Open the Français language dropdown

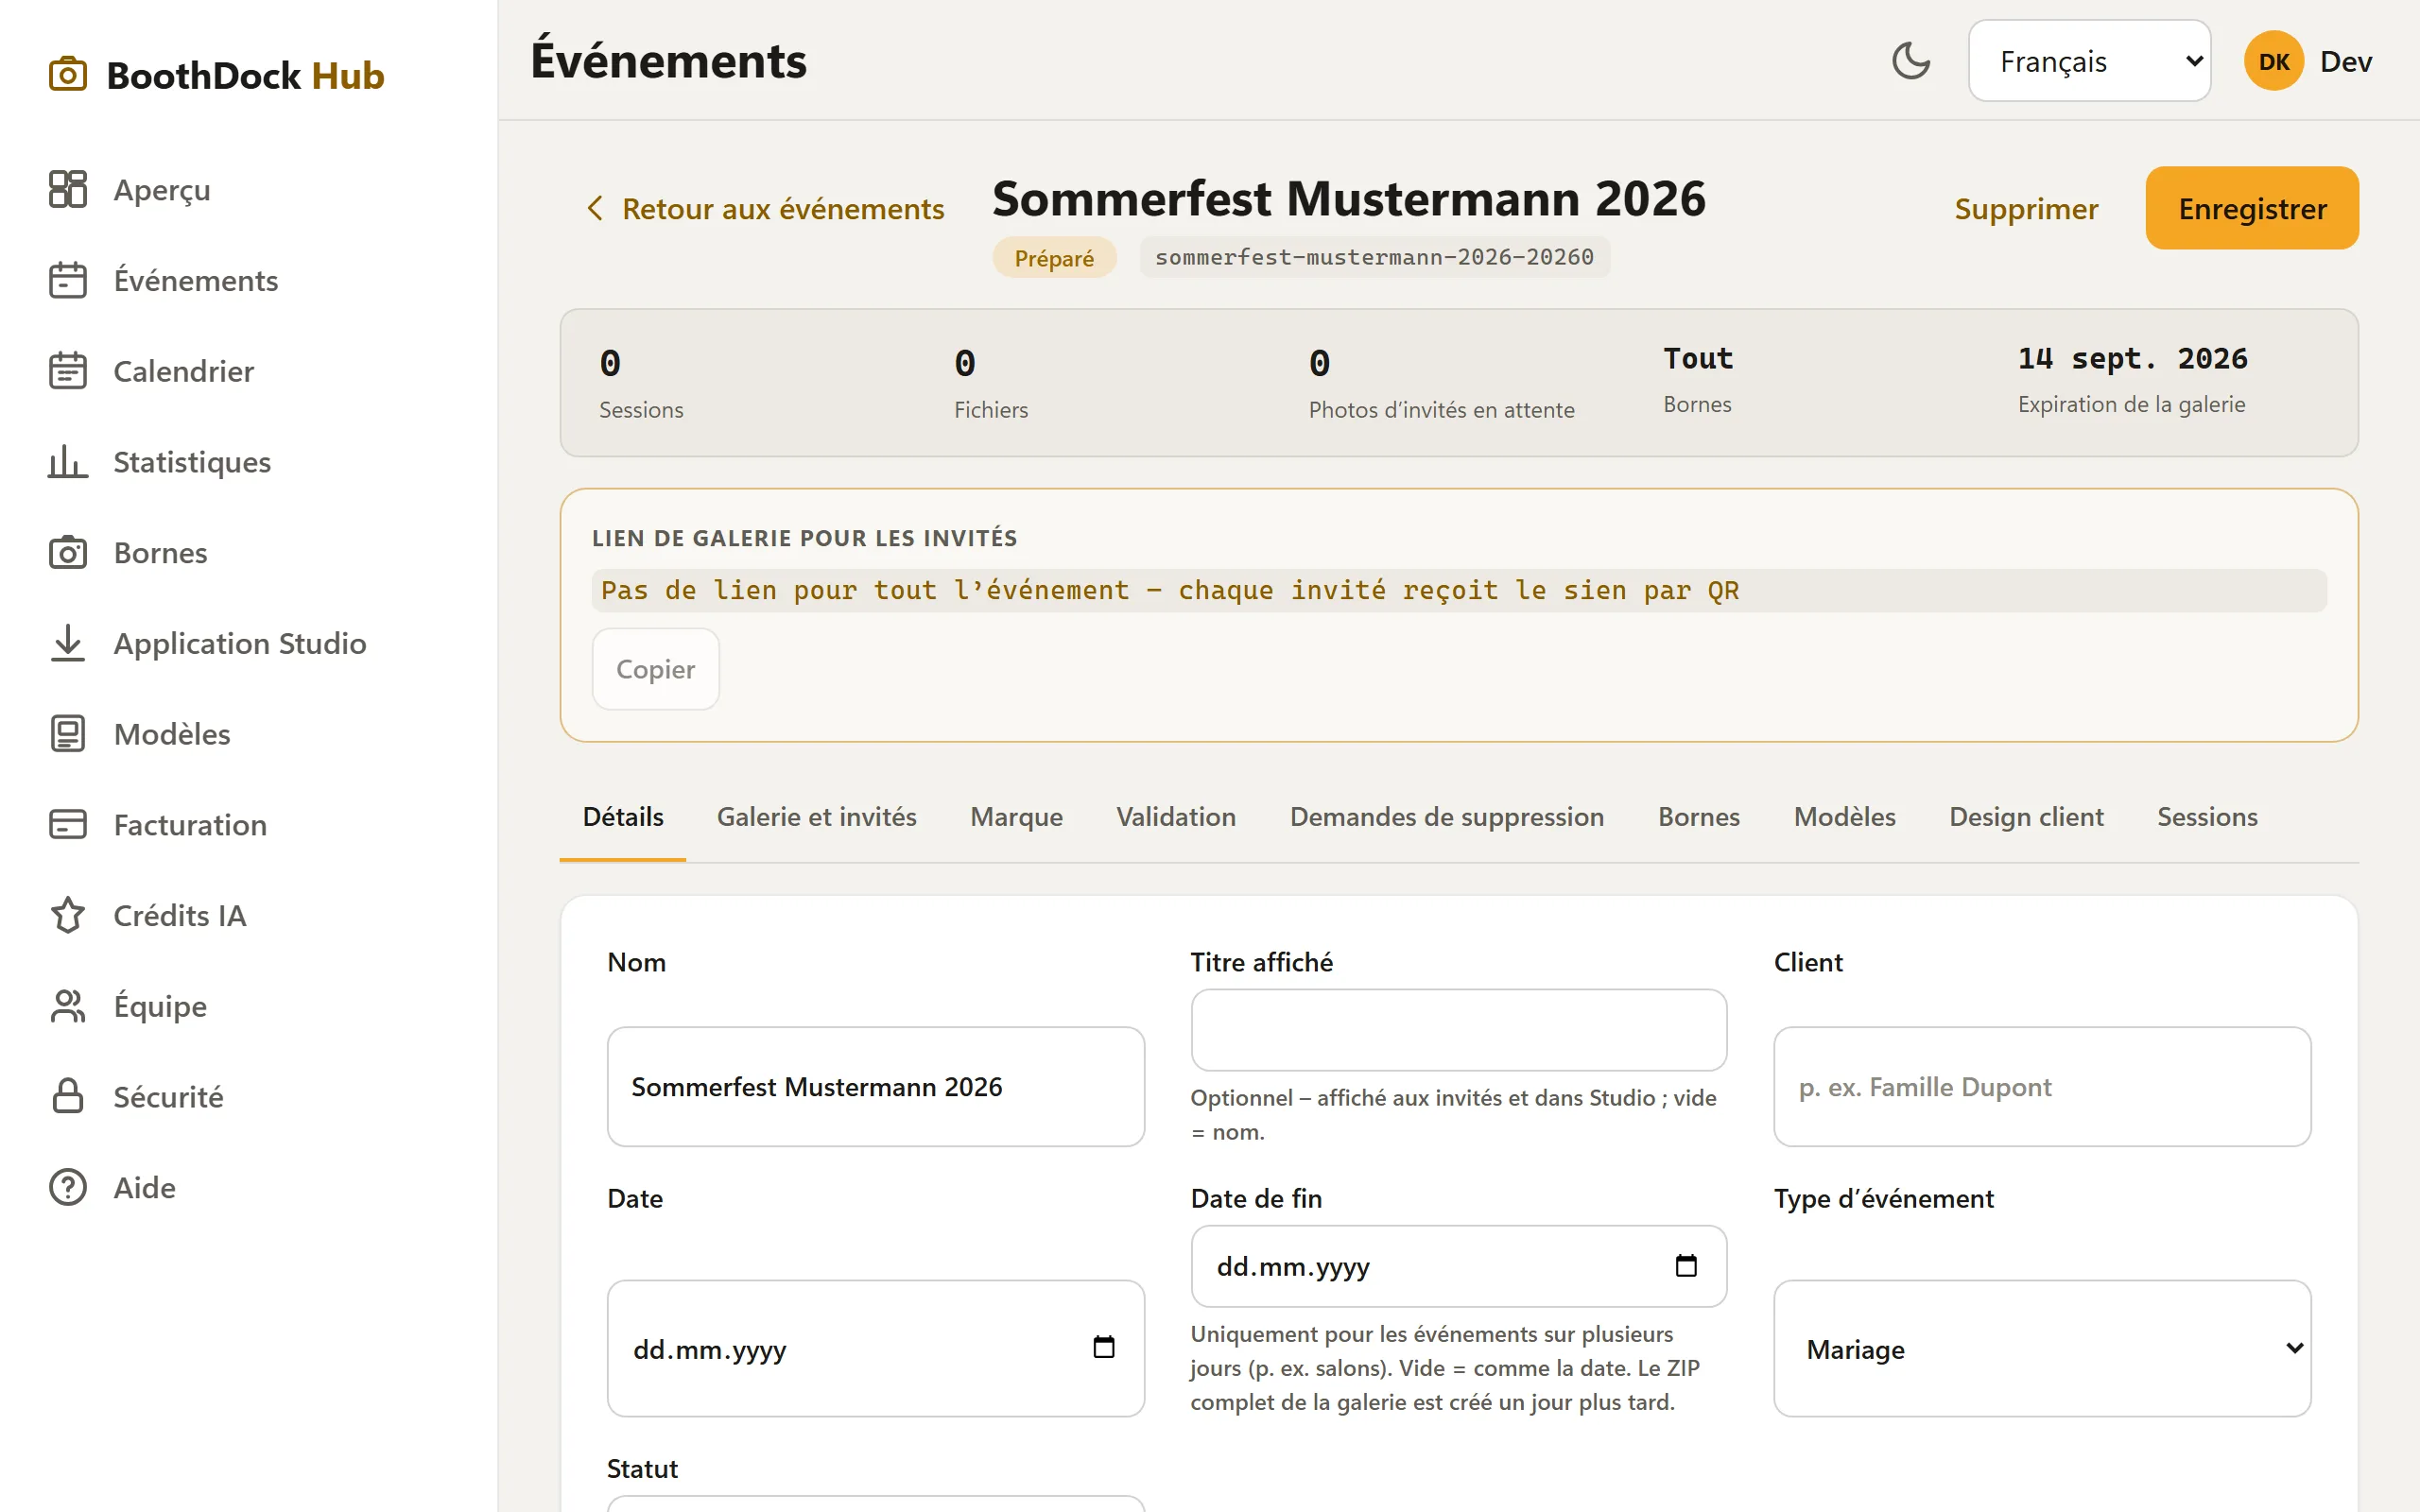(2089, 61)
